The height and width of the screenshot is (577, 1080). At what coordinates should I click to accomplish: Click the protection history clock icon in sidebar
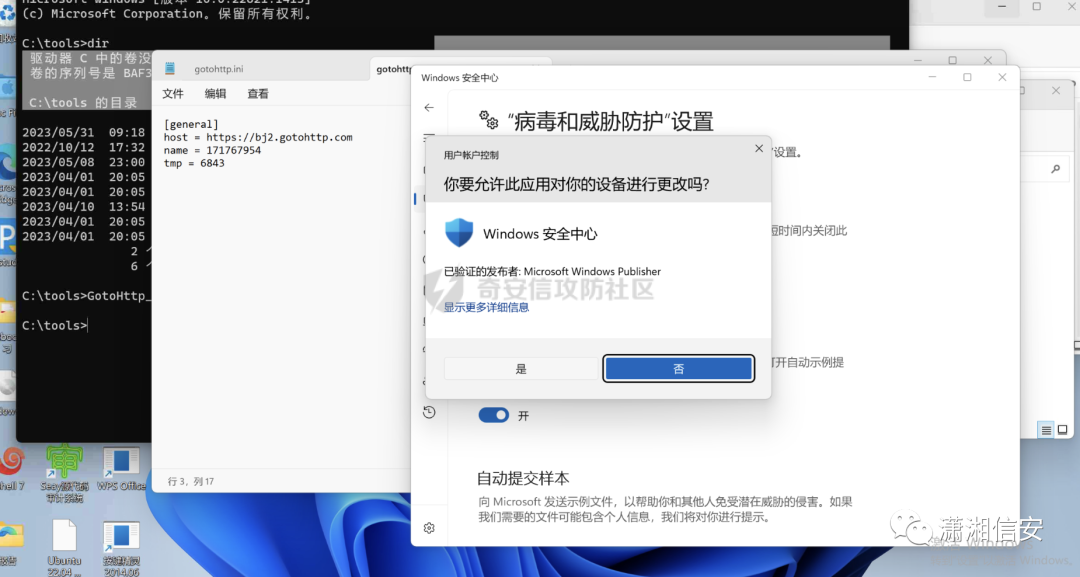[428, 411]
